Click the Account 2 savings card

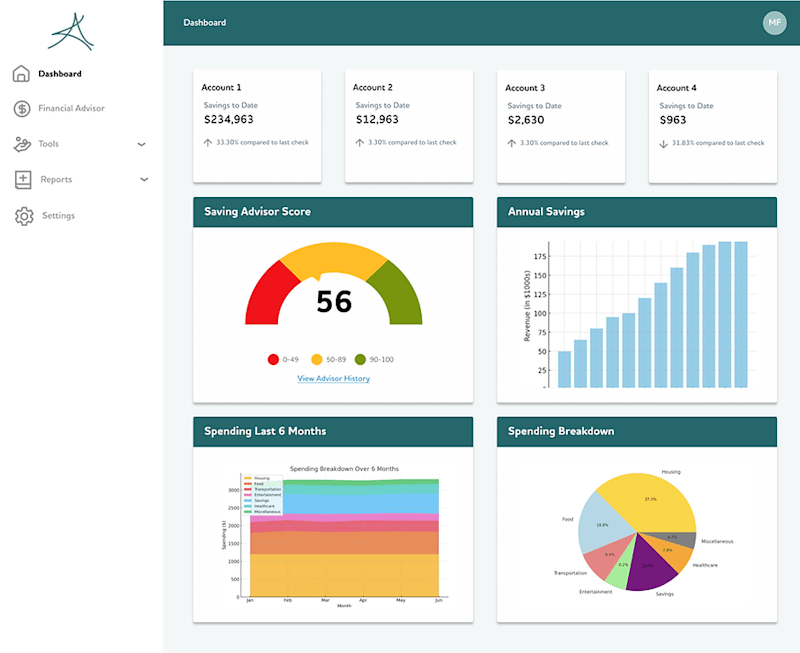pos(409,126)
